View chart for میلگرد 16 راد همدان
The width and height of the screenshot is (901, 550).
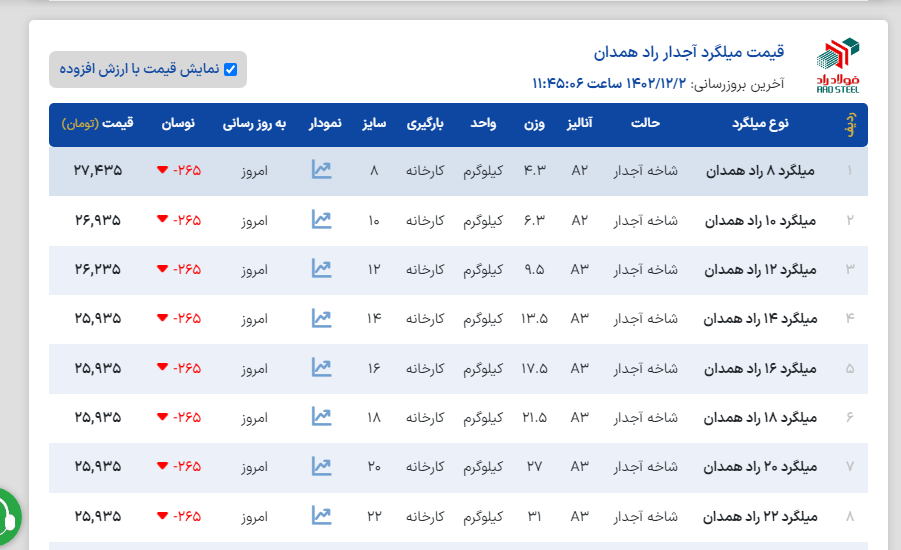[x=321, y=367]
